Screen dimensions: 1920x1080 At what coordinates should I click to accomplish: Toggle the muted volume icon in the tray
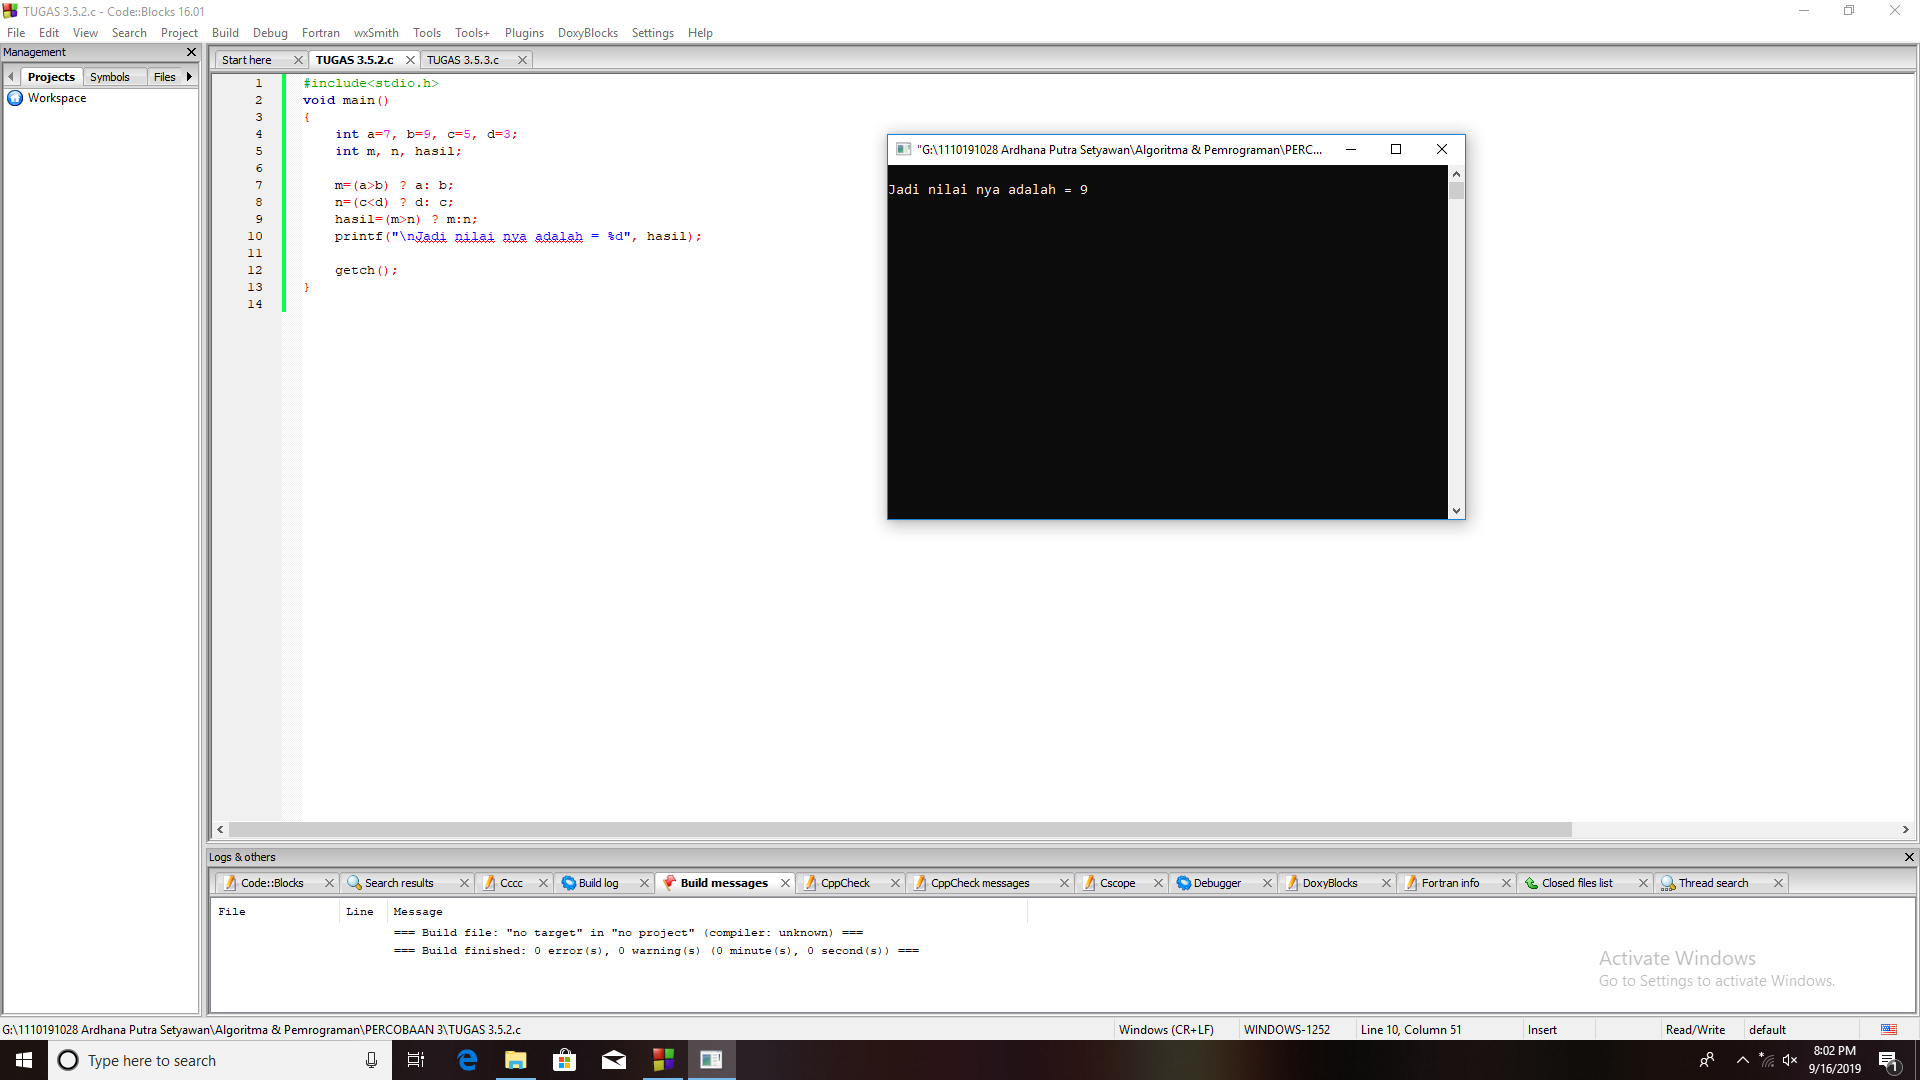[x=1790, y=1060]
